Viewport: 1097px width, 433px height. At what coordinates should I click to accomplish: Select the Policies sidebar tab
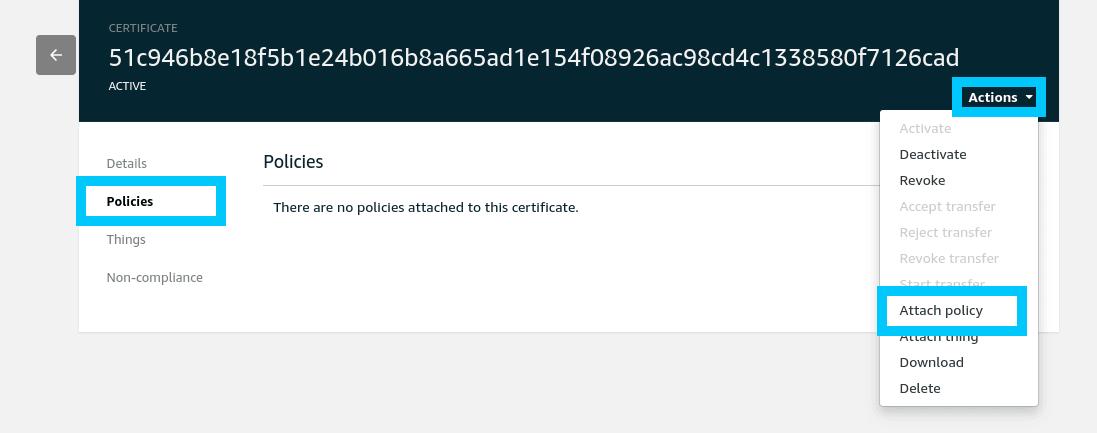click(x=130, y=201)
